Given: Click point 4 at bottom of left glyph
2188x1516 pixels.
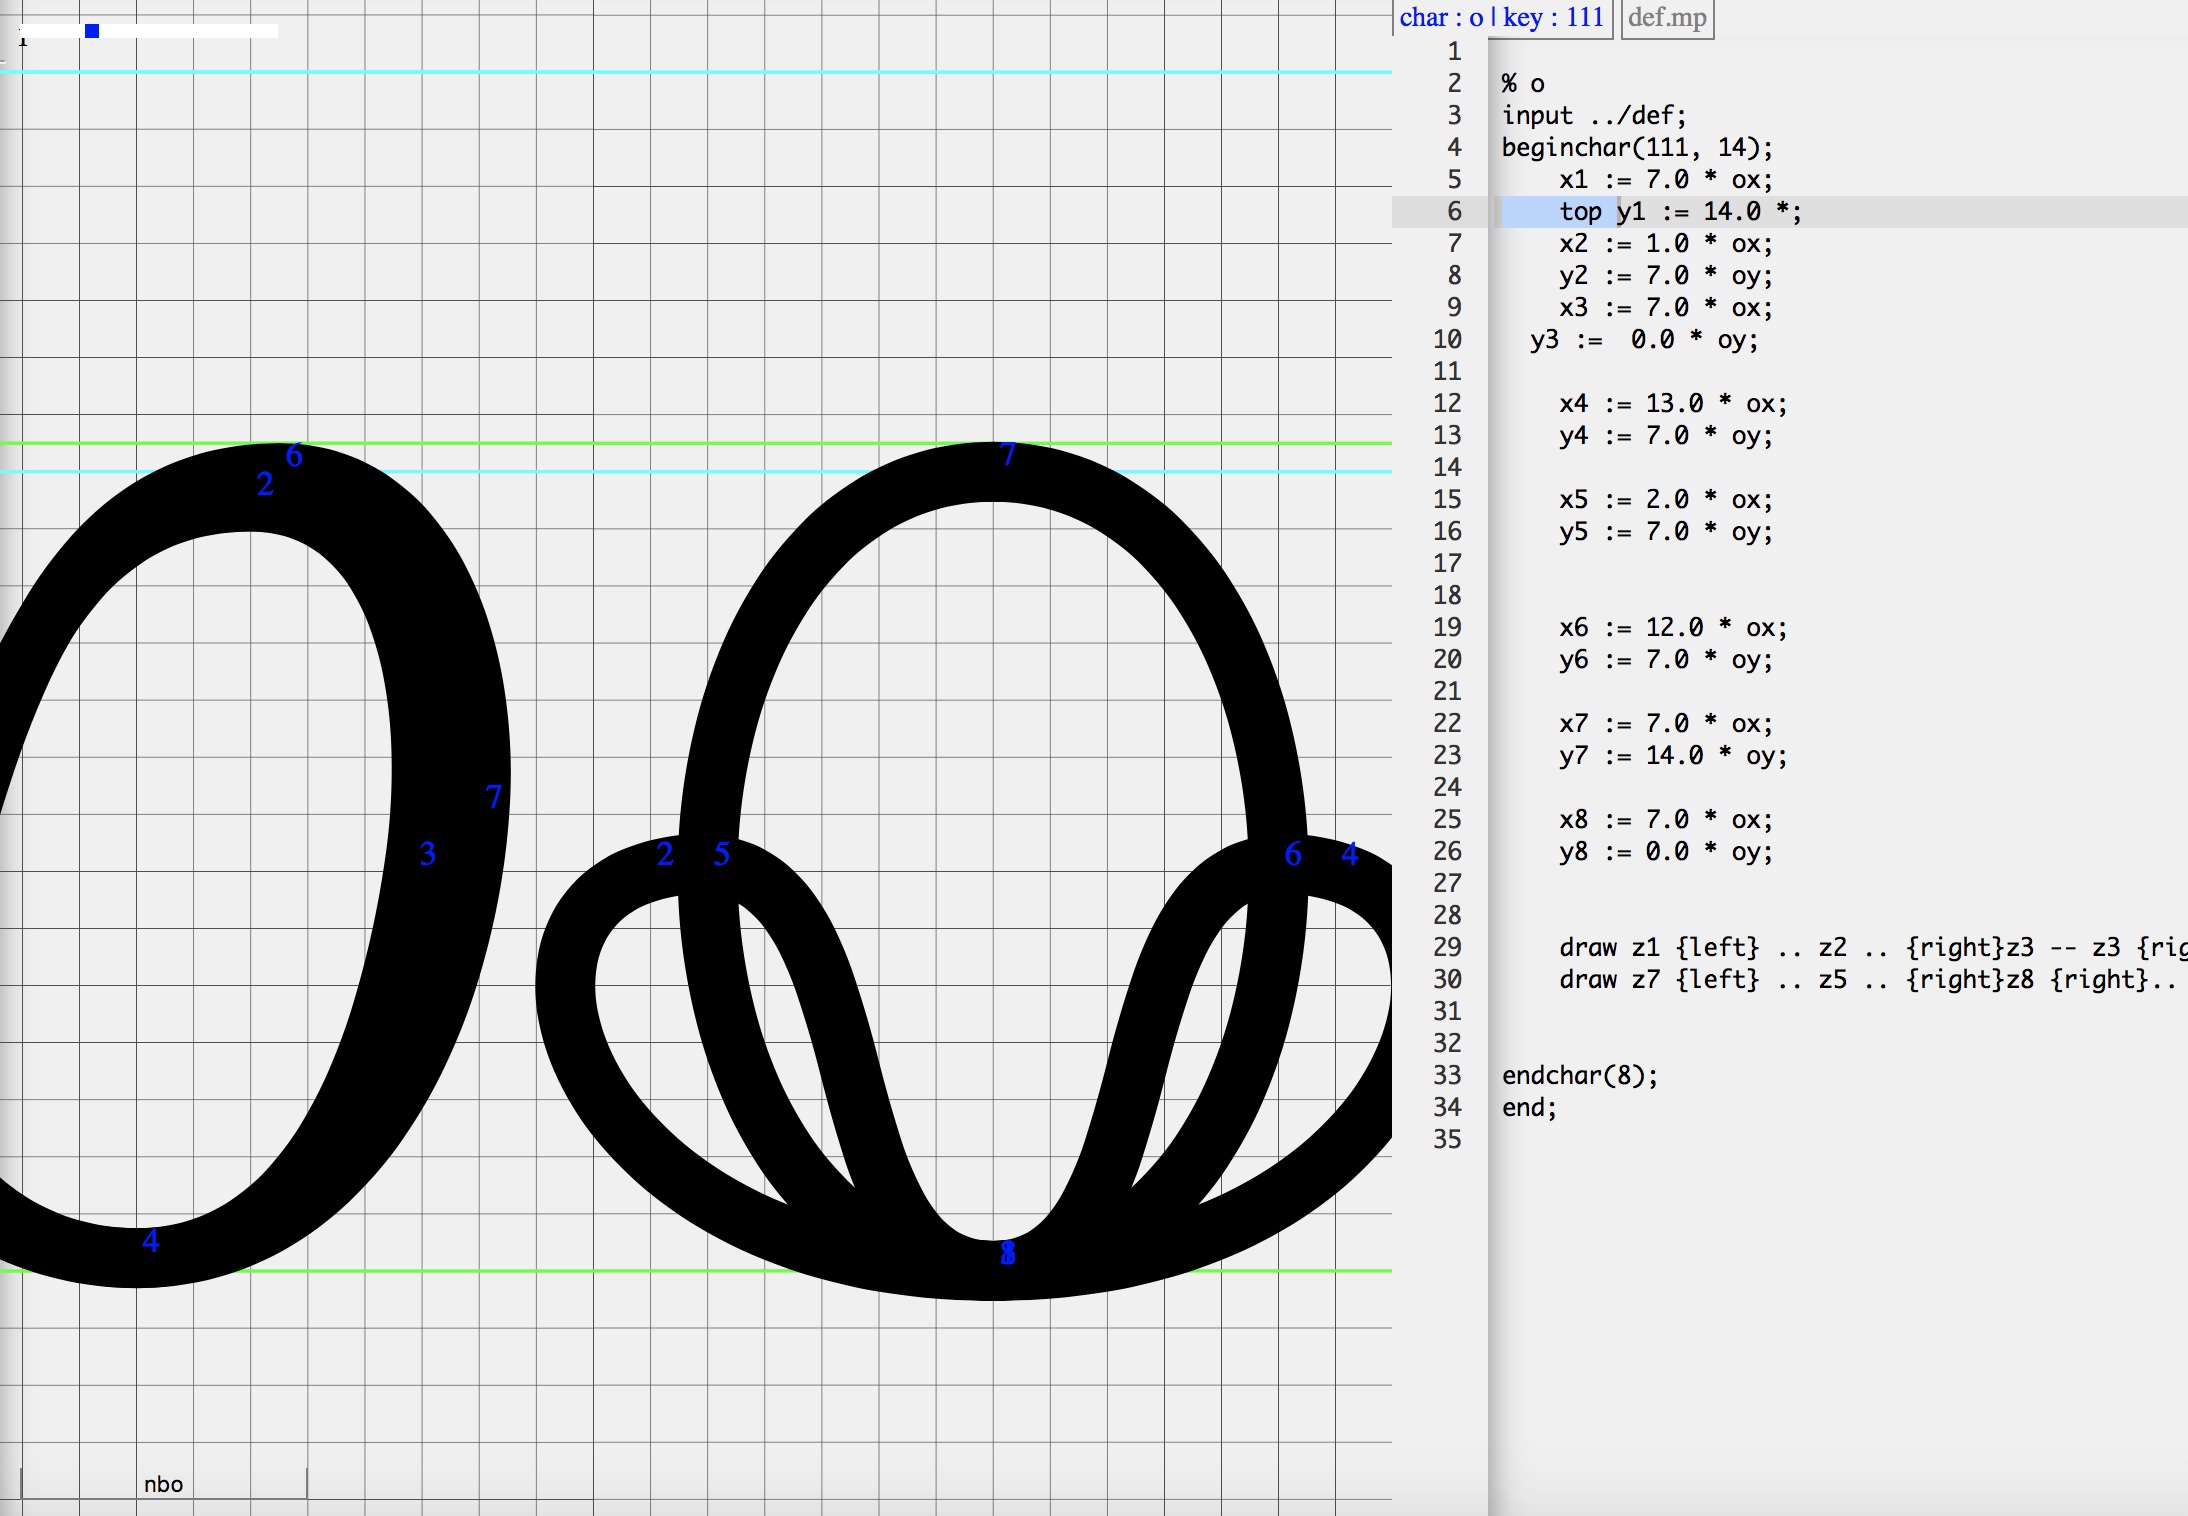Looking at the screenshot, I should tap(151, 1241).
